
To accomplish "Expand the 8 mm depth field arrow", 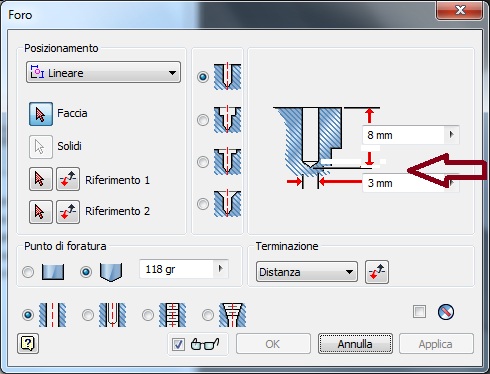I will 452,135.
